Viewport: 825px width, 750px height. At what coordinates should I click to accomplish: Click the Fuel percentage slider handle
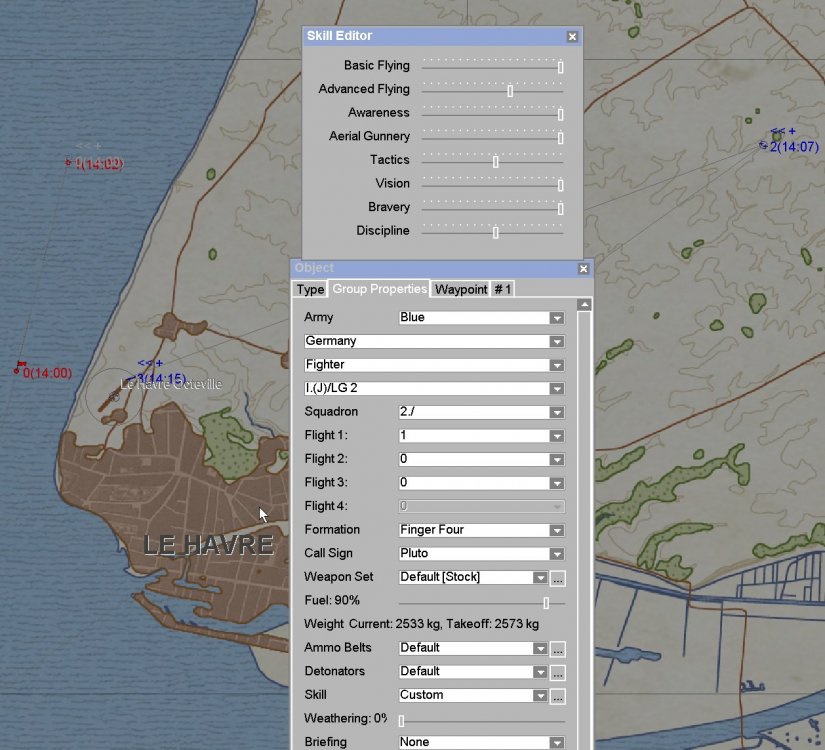tap(546, 603)
